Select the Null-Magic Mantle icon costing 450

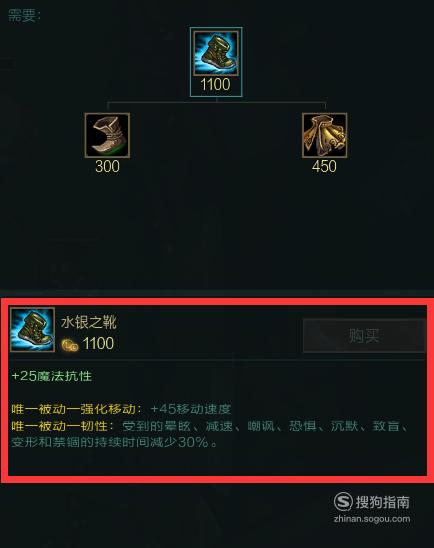point(325,135)
